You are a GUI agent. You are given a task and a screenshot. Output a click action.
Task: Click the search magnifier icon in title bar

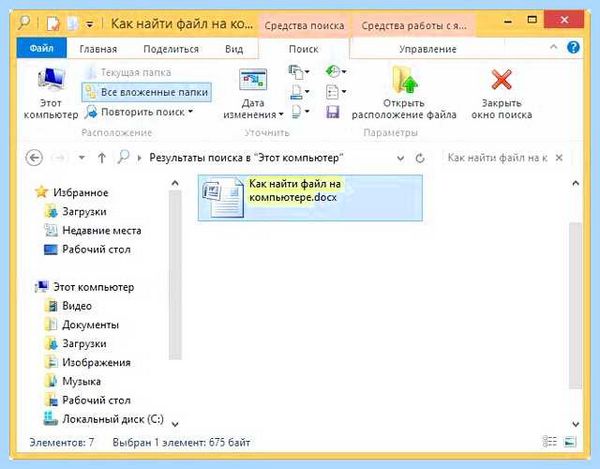pos(24,23)
